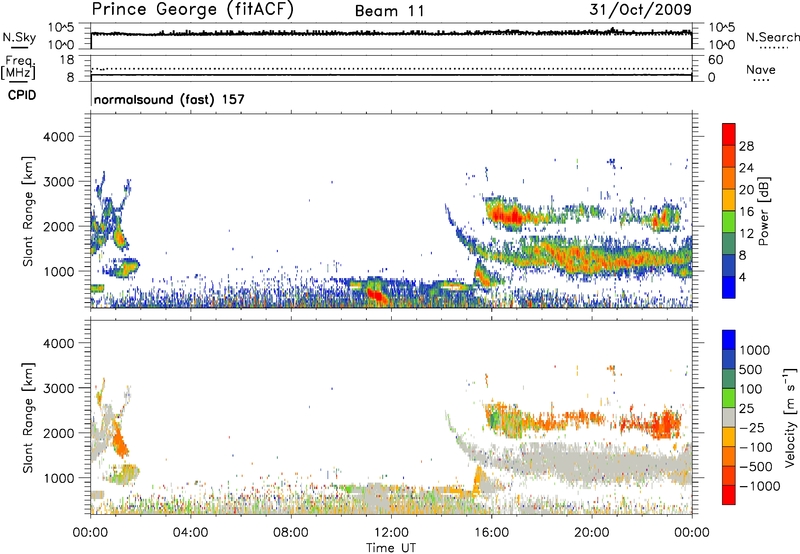The image size is (800, 554).
Task: Click the "Nave" legend label
Action: click(x=761, y=70)
